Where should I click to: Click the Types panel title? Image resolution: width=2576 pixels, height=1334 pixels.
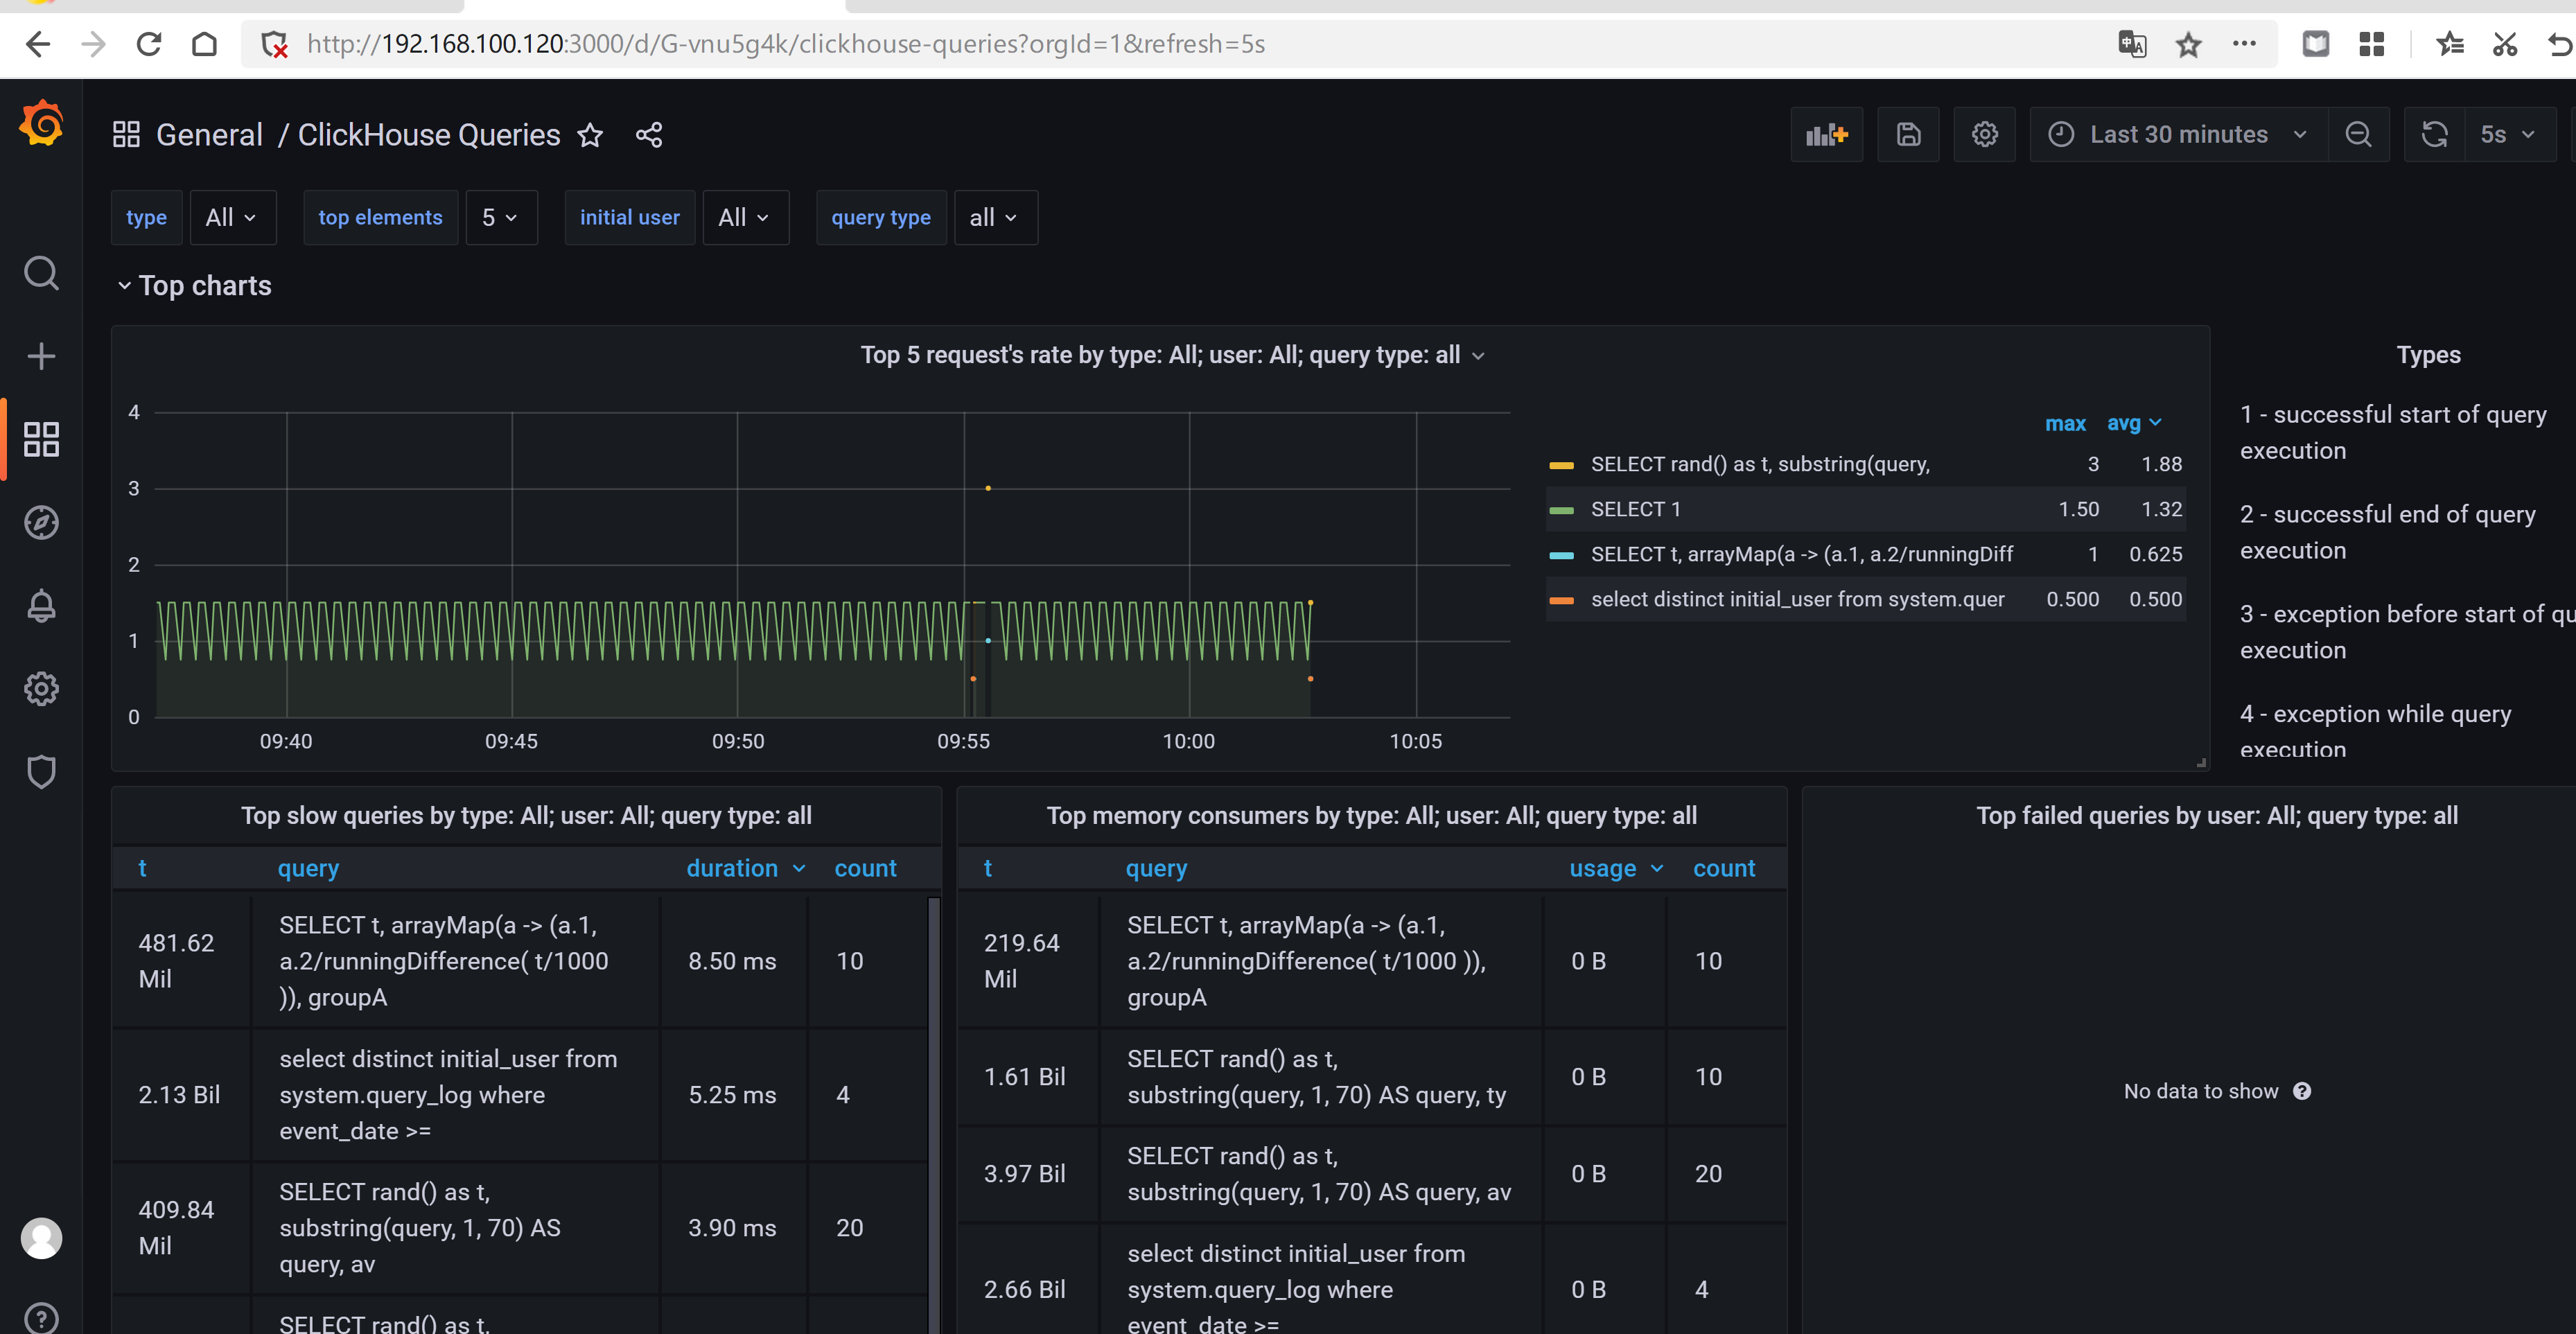click(x=2428, y=355)
